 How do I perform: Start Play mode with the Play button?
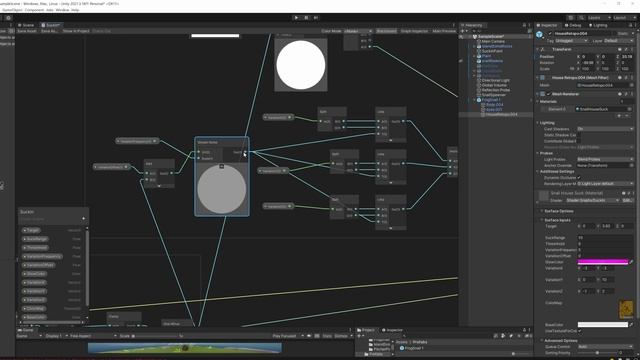[x=296, y=18]
